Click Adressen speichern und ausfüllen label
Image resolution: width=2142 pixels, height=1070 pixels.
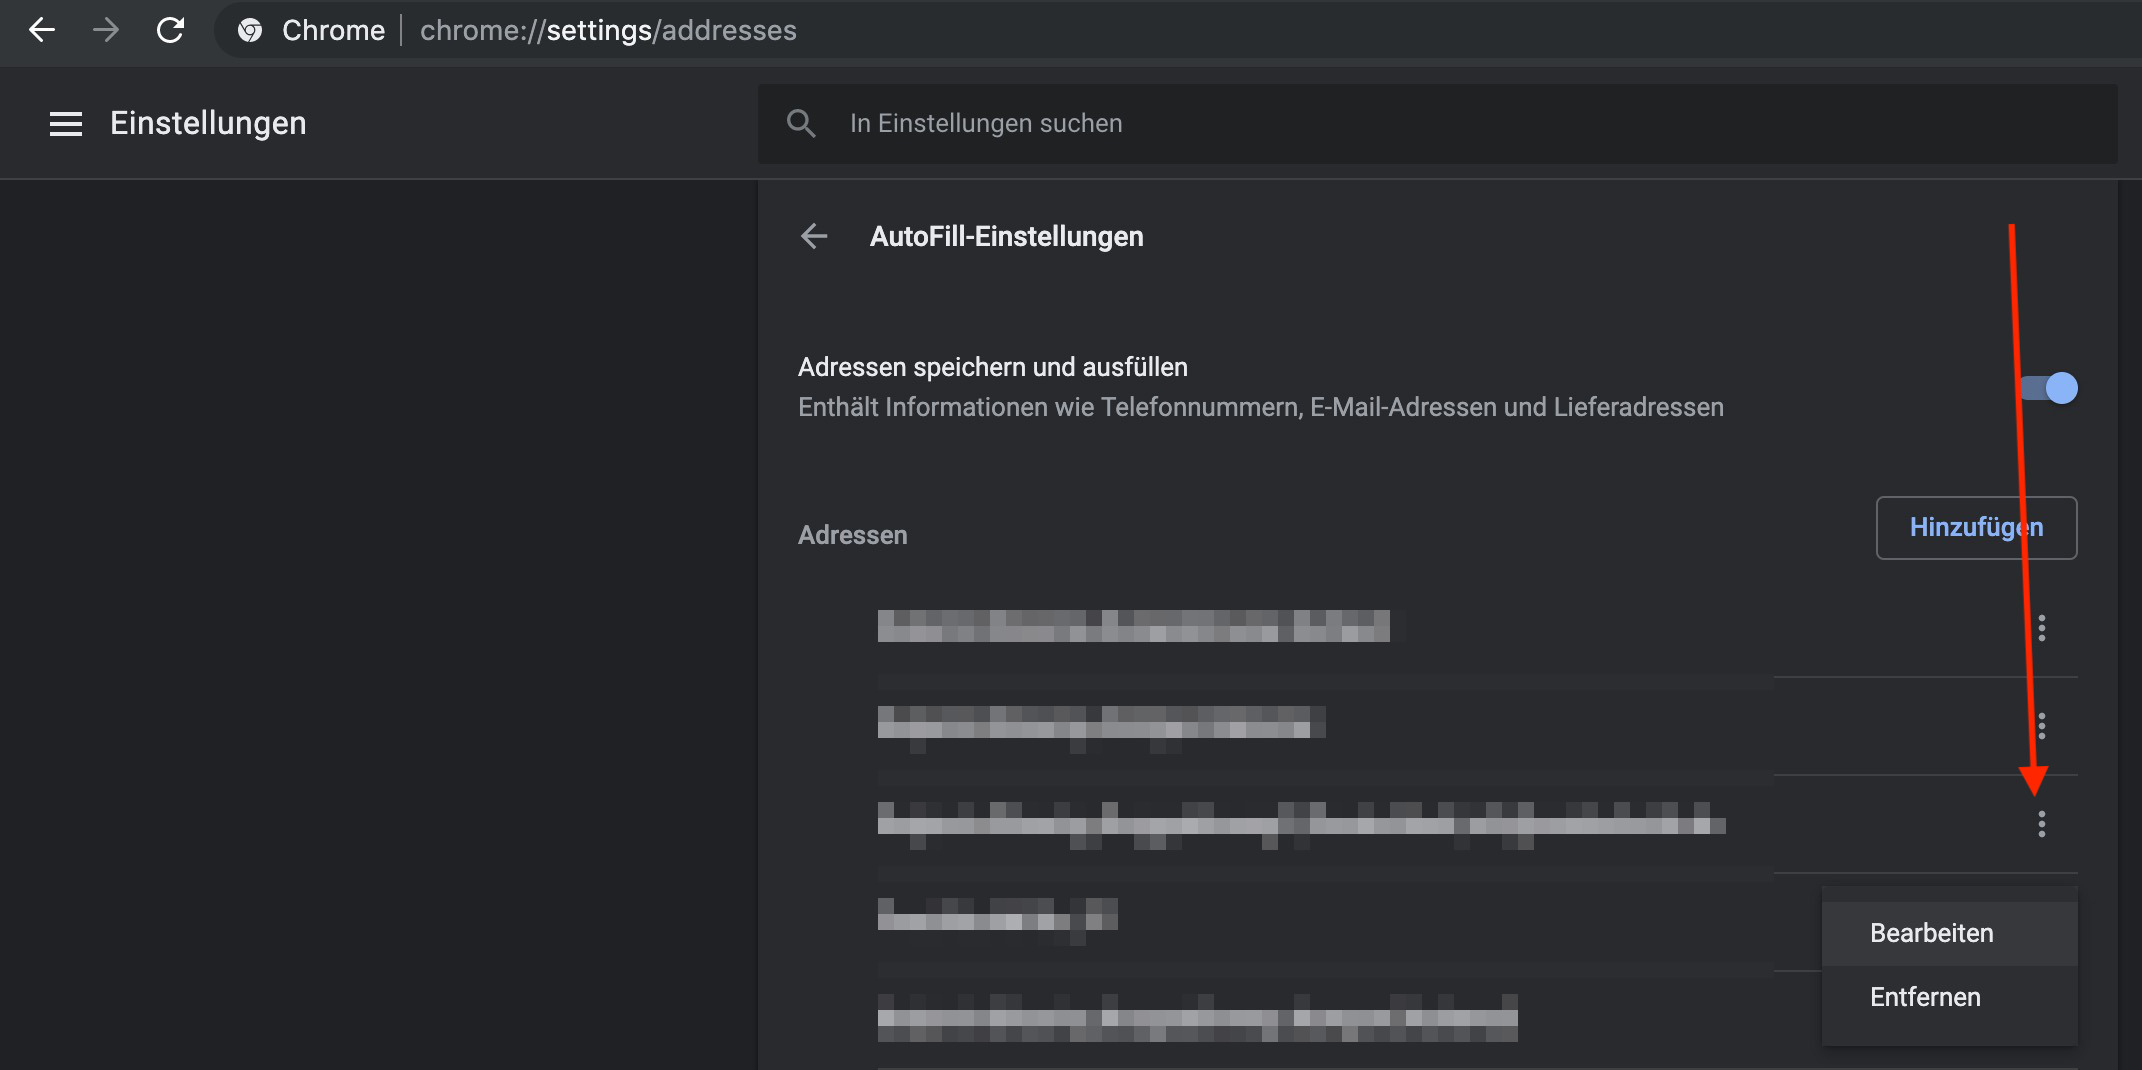992,367
